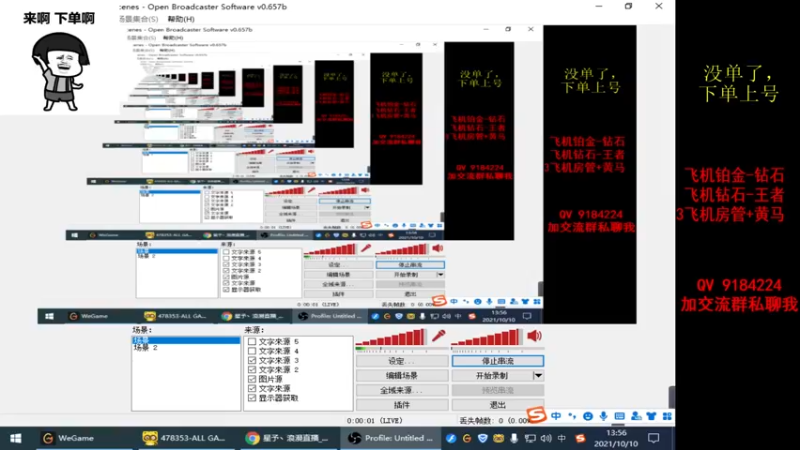
Task: Select the highlighted 场景 scene entry
Action: 186,340
